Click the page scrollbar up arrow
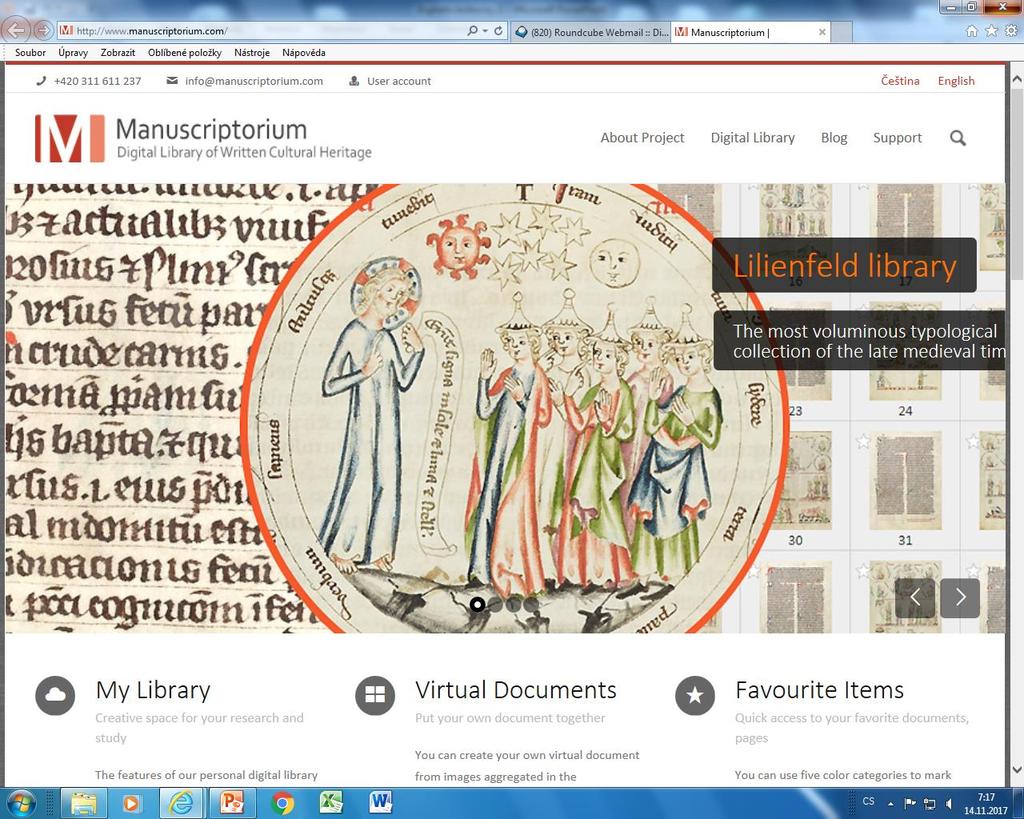 click(x=1016, y=78)
